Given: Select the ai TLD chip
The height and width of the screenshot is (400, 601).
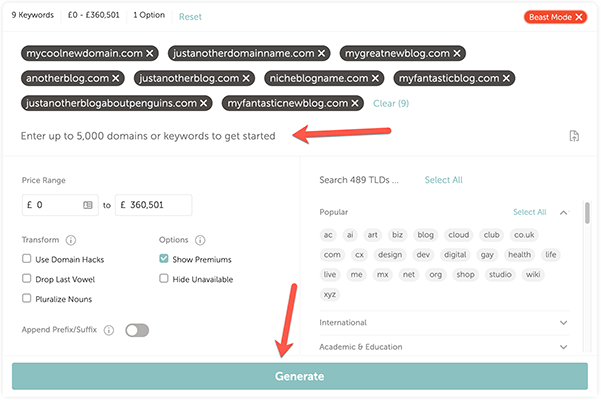Looking at the screenshot, I should coord(350,235).
